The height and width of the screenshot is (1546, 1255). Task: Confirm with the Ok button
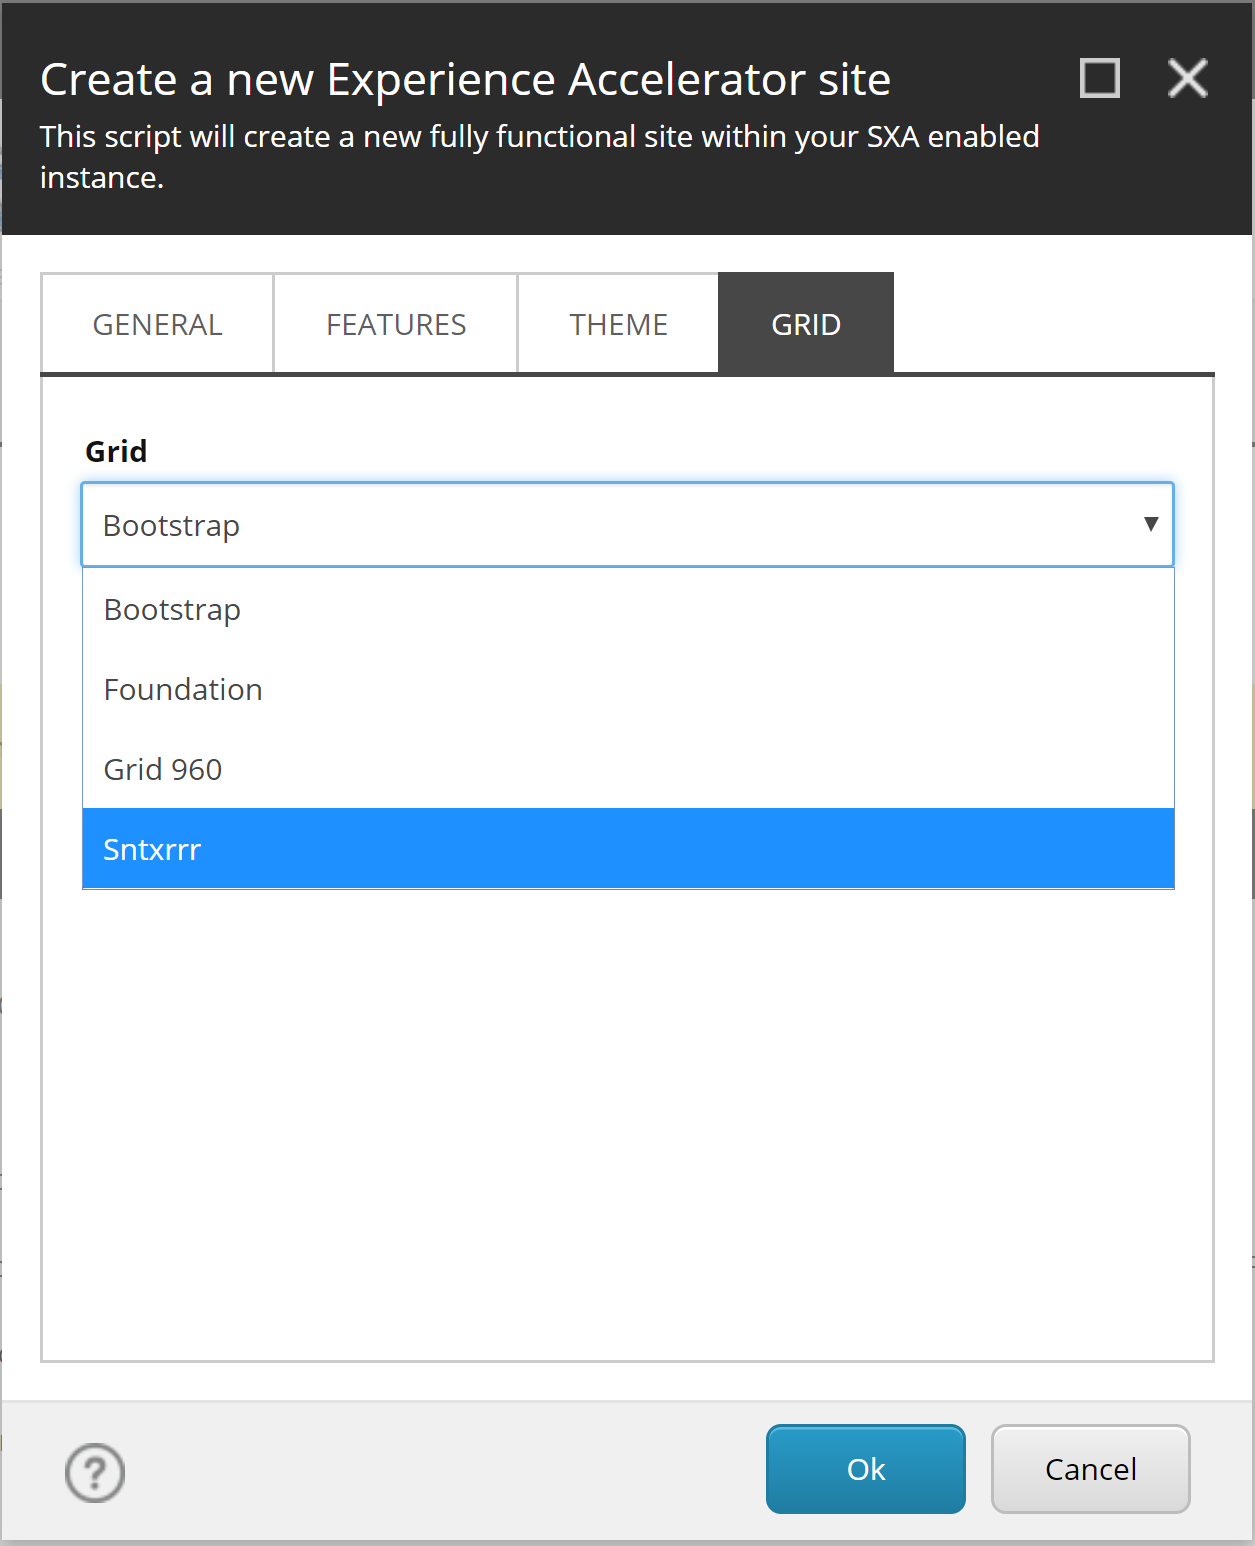[x=866, y=1469]
